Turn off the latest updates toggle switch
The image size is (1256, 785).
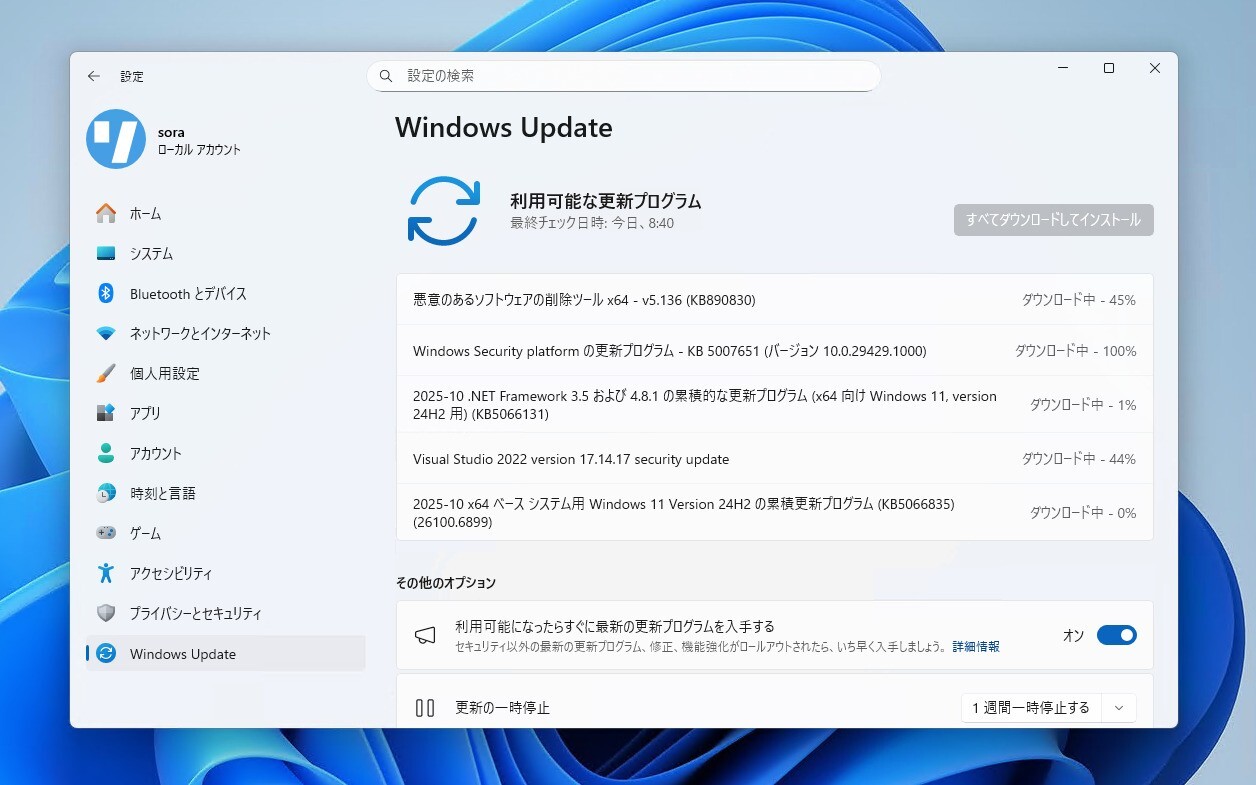[x=1117, y=635]
